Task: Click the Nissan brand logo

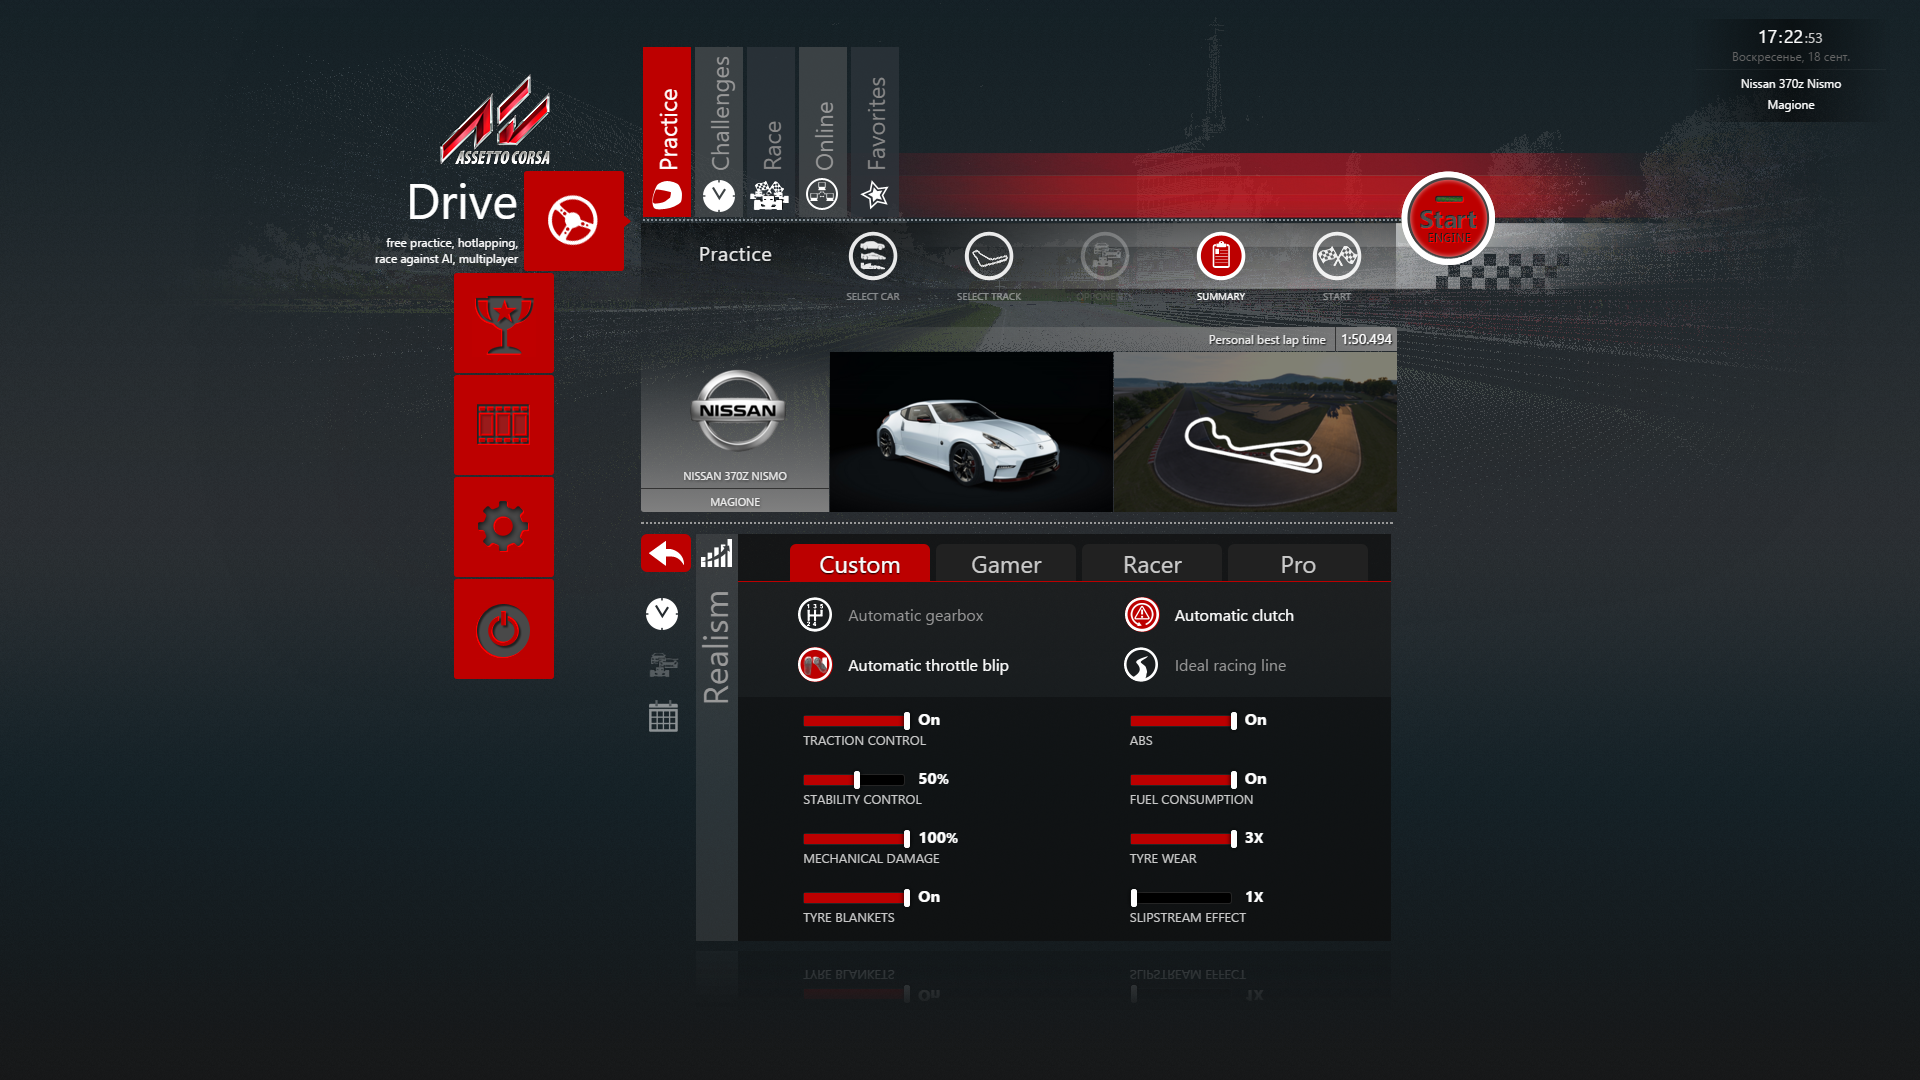Action: pyautogui.click(x=737, y=410)
